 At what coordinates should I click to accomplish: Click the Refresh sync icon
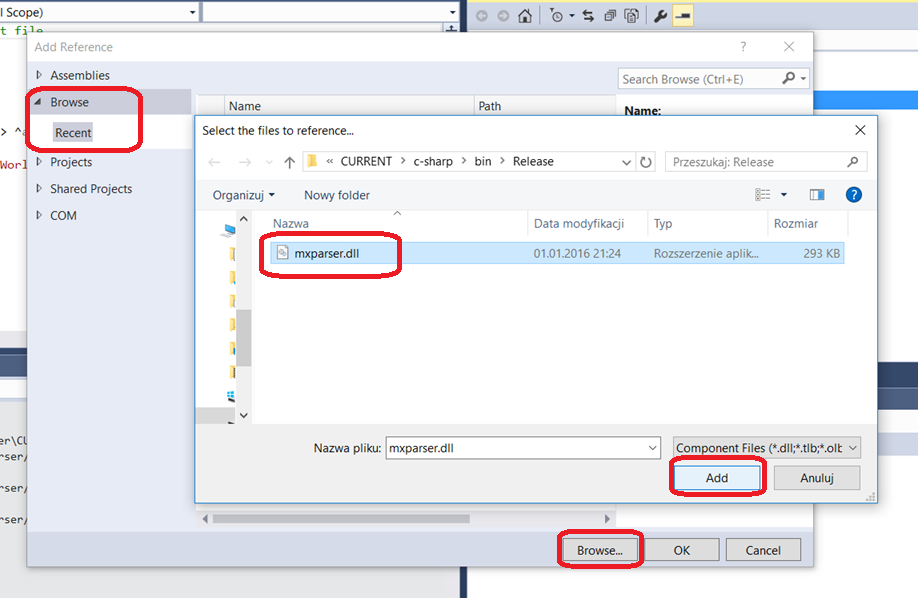click(x=588, y=15)
